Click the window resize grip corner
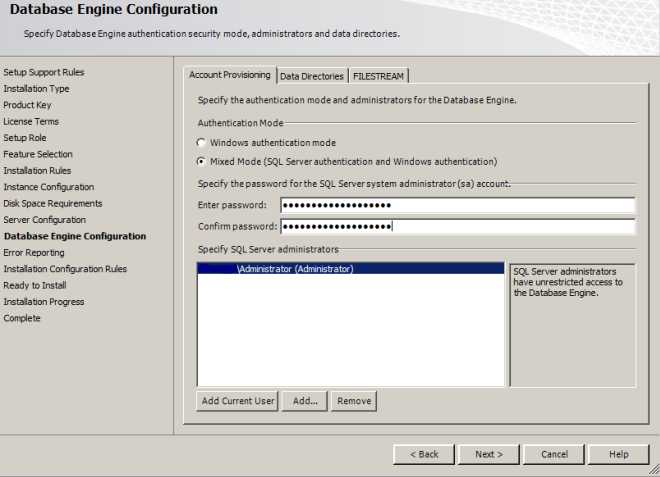660x477 pixels. click(x=655, y=471)
